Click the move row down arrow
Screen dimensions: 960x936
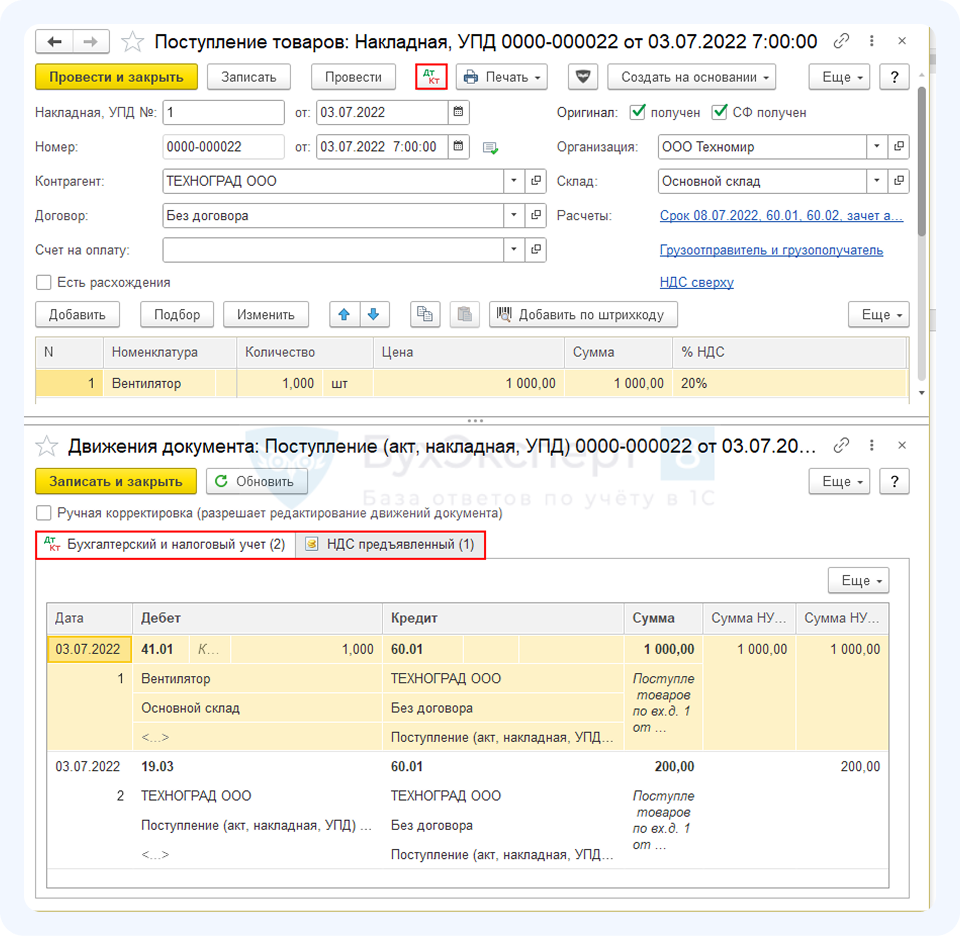(373, 314)
